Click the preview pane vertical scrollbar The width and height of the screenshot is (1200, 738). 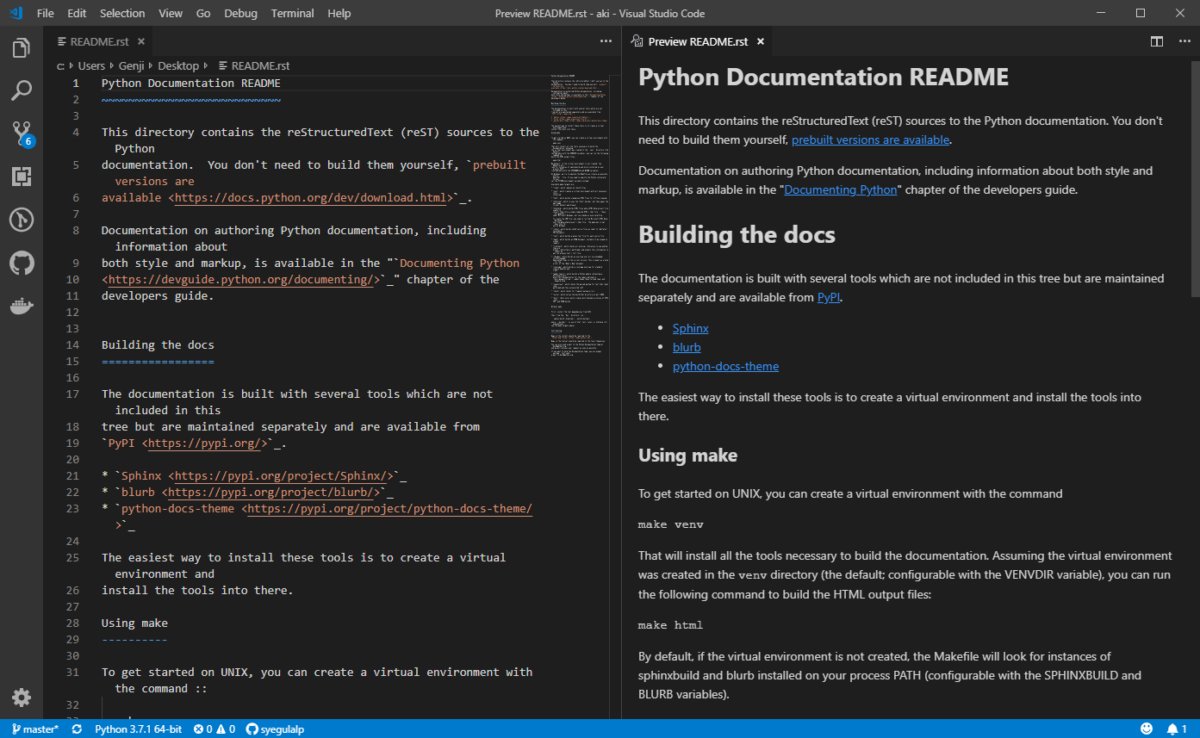pyautogui.click(x=1194, y=180)
